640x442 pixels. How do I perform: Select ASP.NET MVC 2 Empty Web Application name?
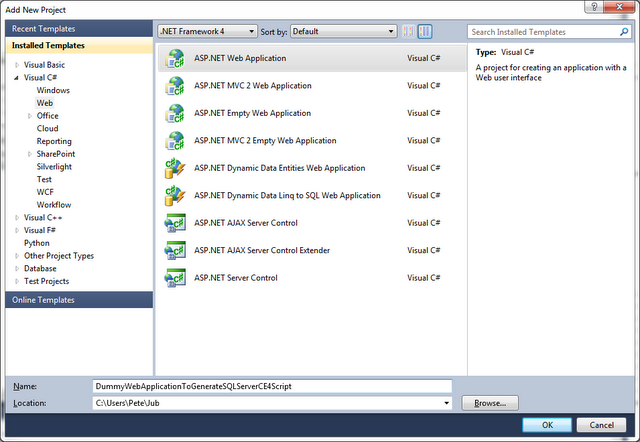point(265,140)
